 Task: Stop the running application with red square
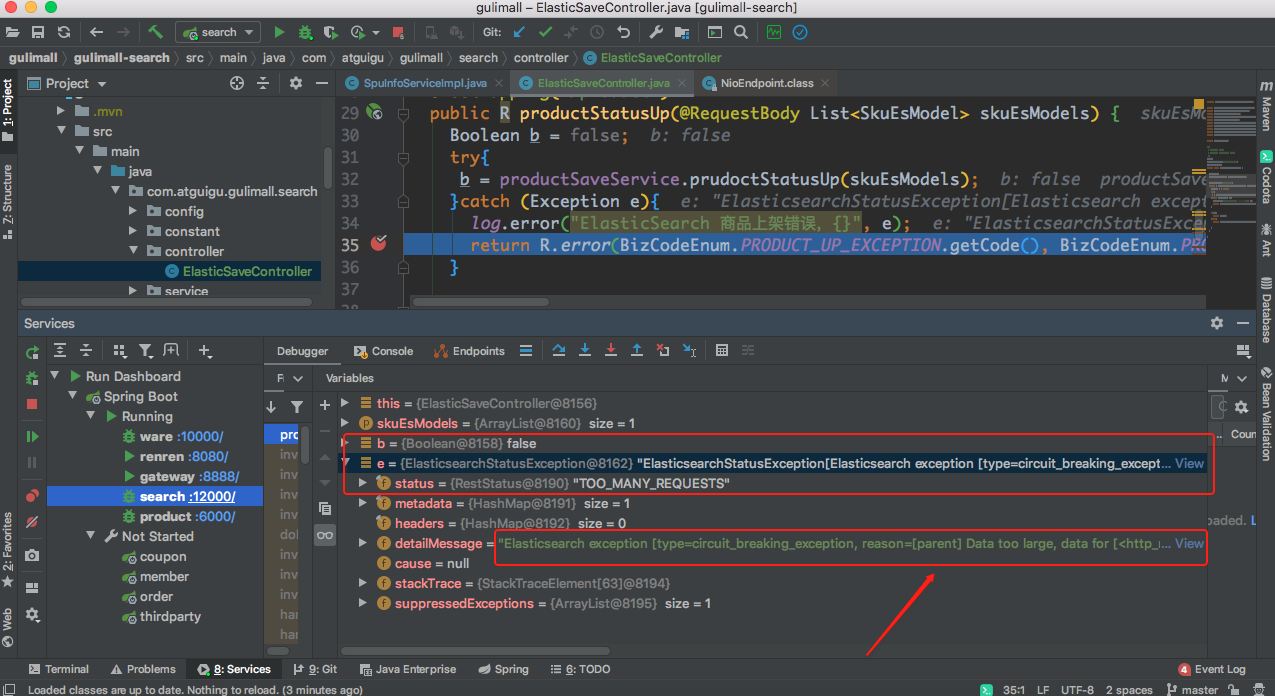(398, 33)
